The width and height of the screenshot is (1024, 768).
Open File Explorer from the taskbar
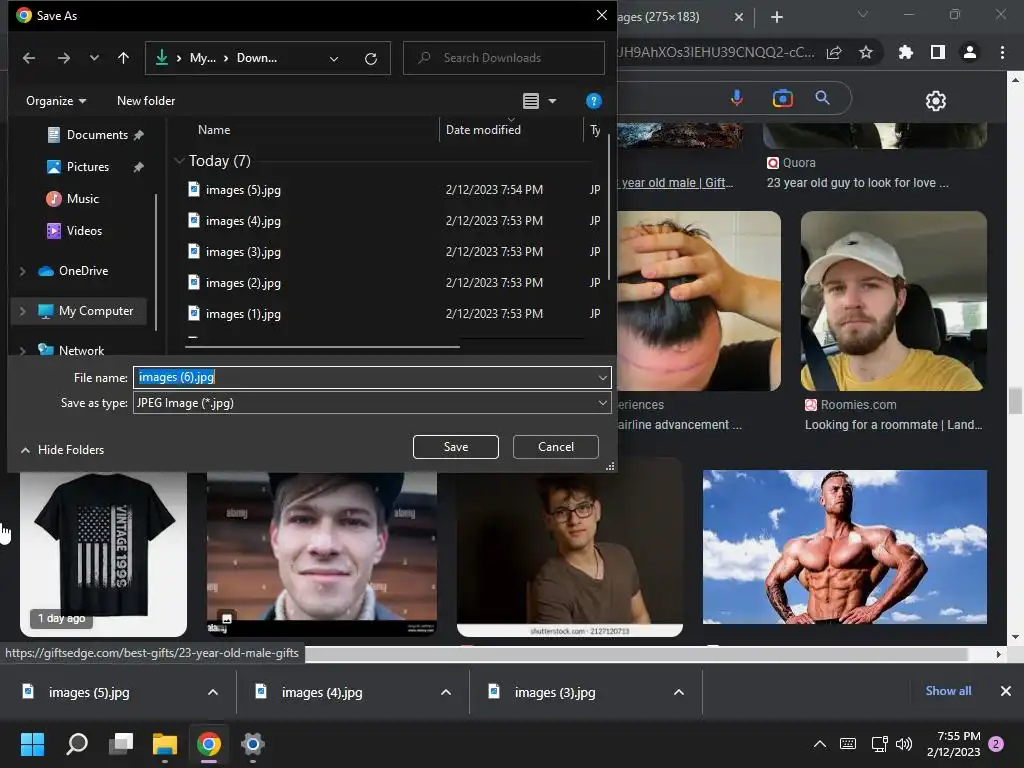pyautogui.click(x=164, y=744)
